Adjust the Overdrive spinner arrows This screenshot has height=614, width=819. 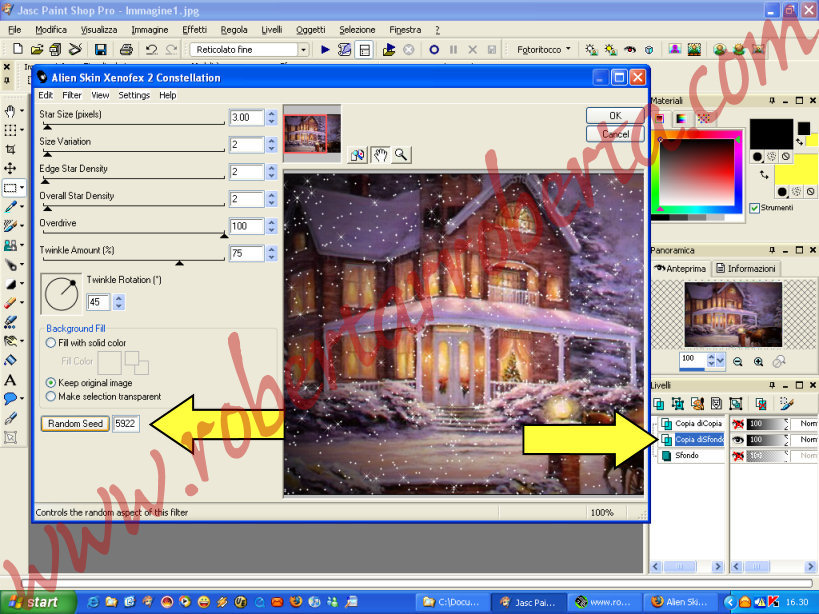(271, 226)
